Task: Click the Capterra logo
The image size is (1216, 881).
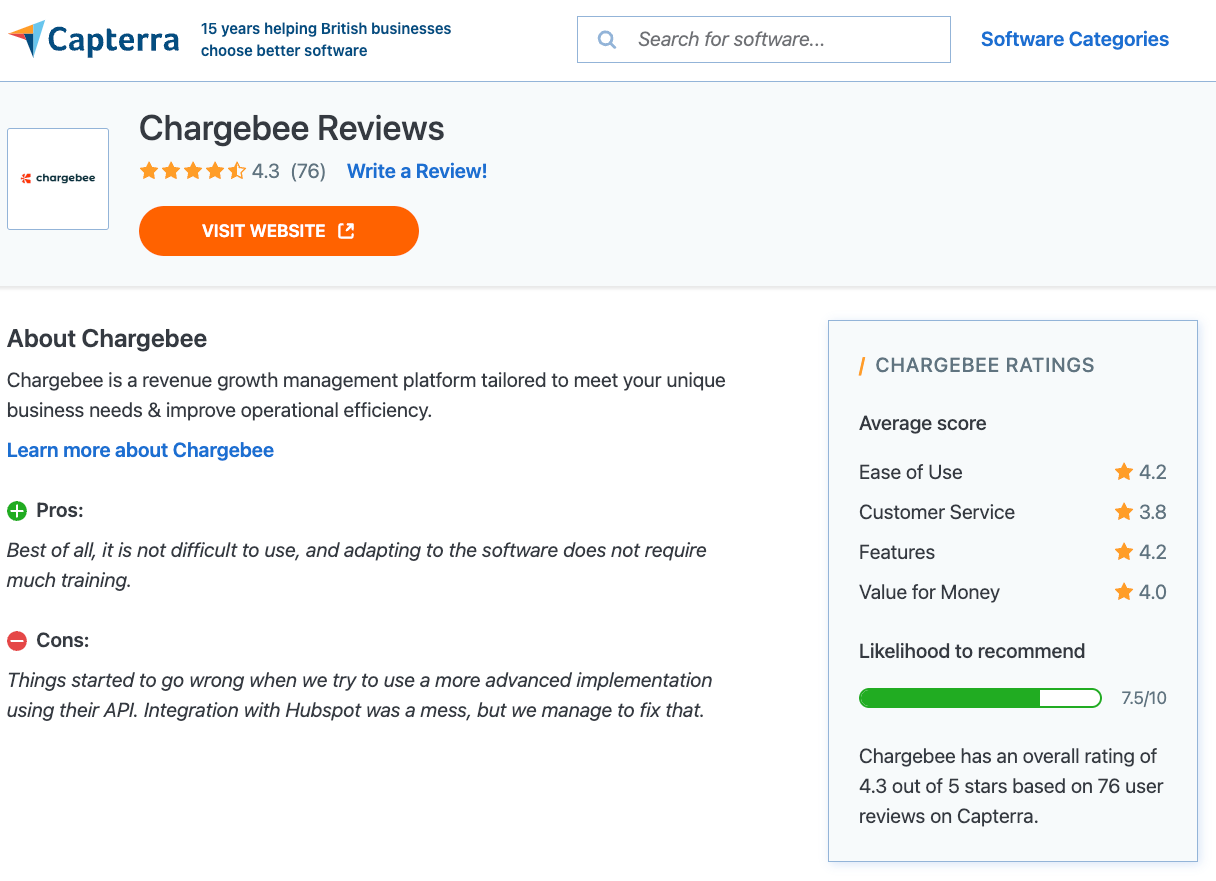Action: [x=93, y=39]
